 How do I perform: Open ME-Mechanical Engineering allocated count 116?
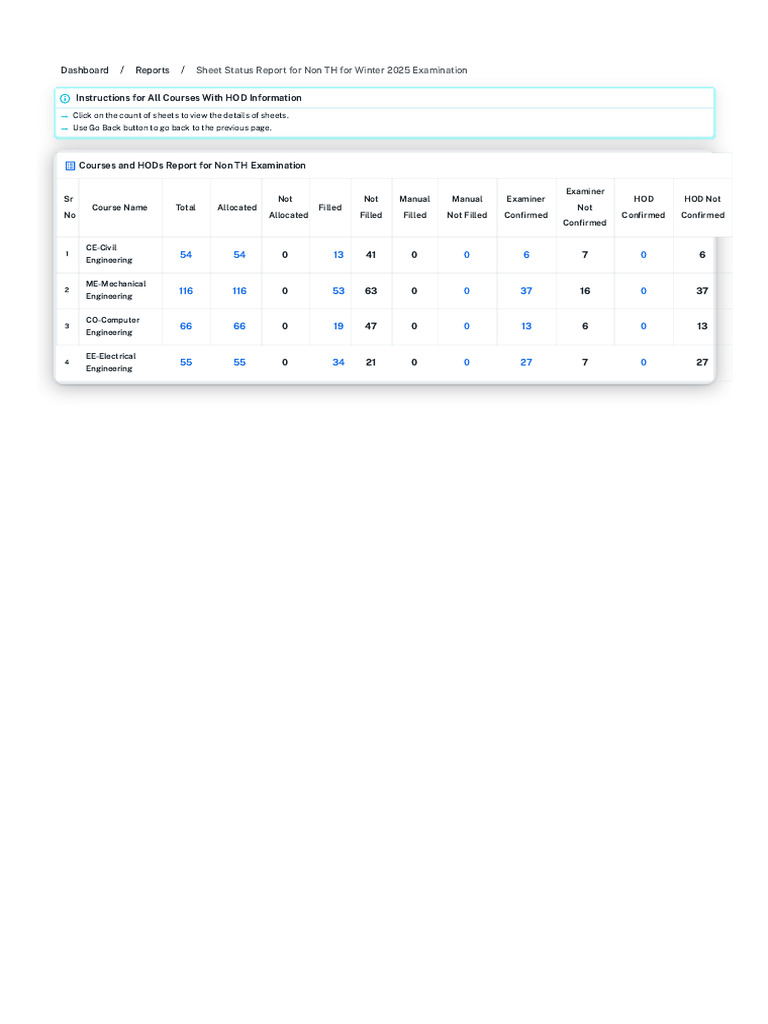[240, 291]
